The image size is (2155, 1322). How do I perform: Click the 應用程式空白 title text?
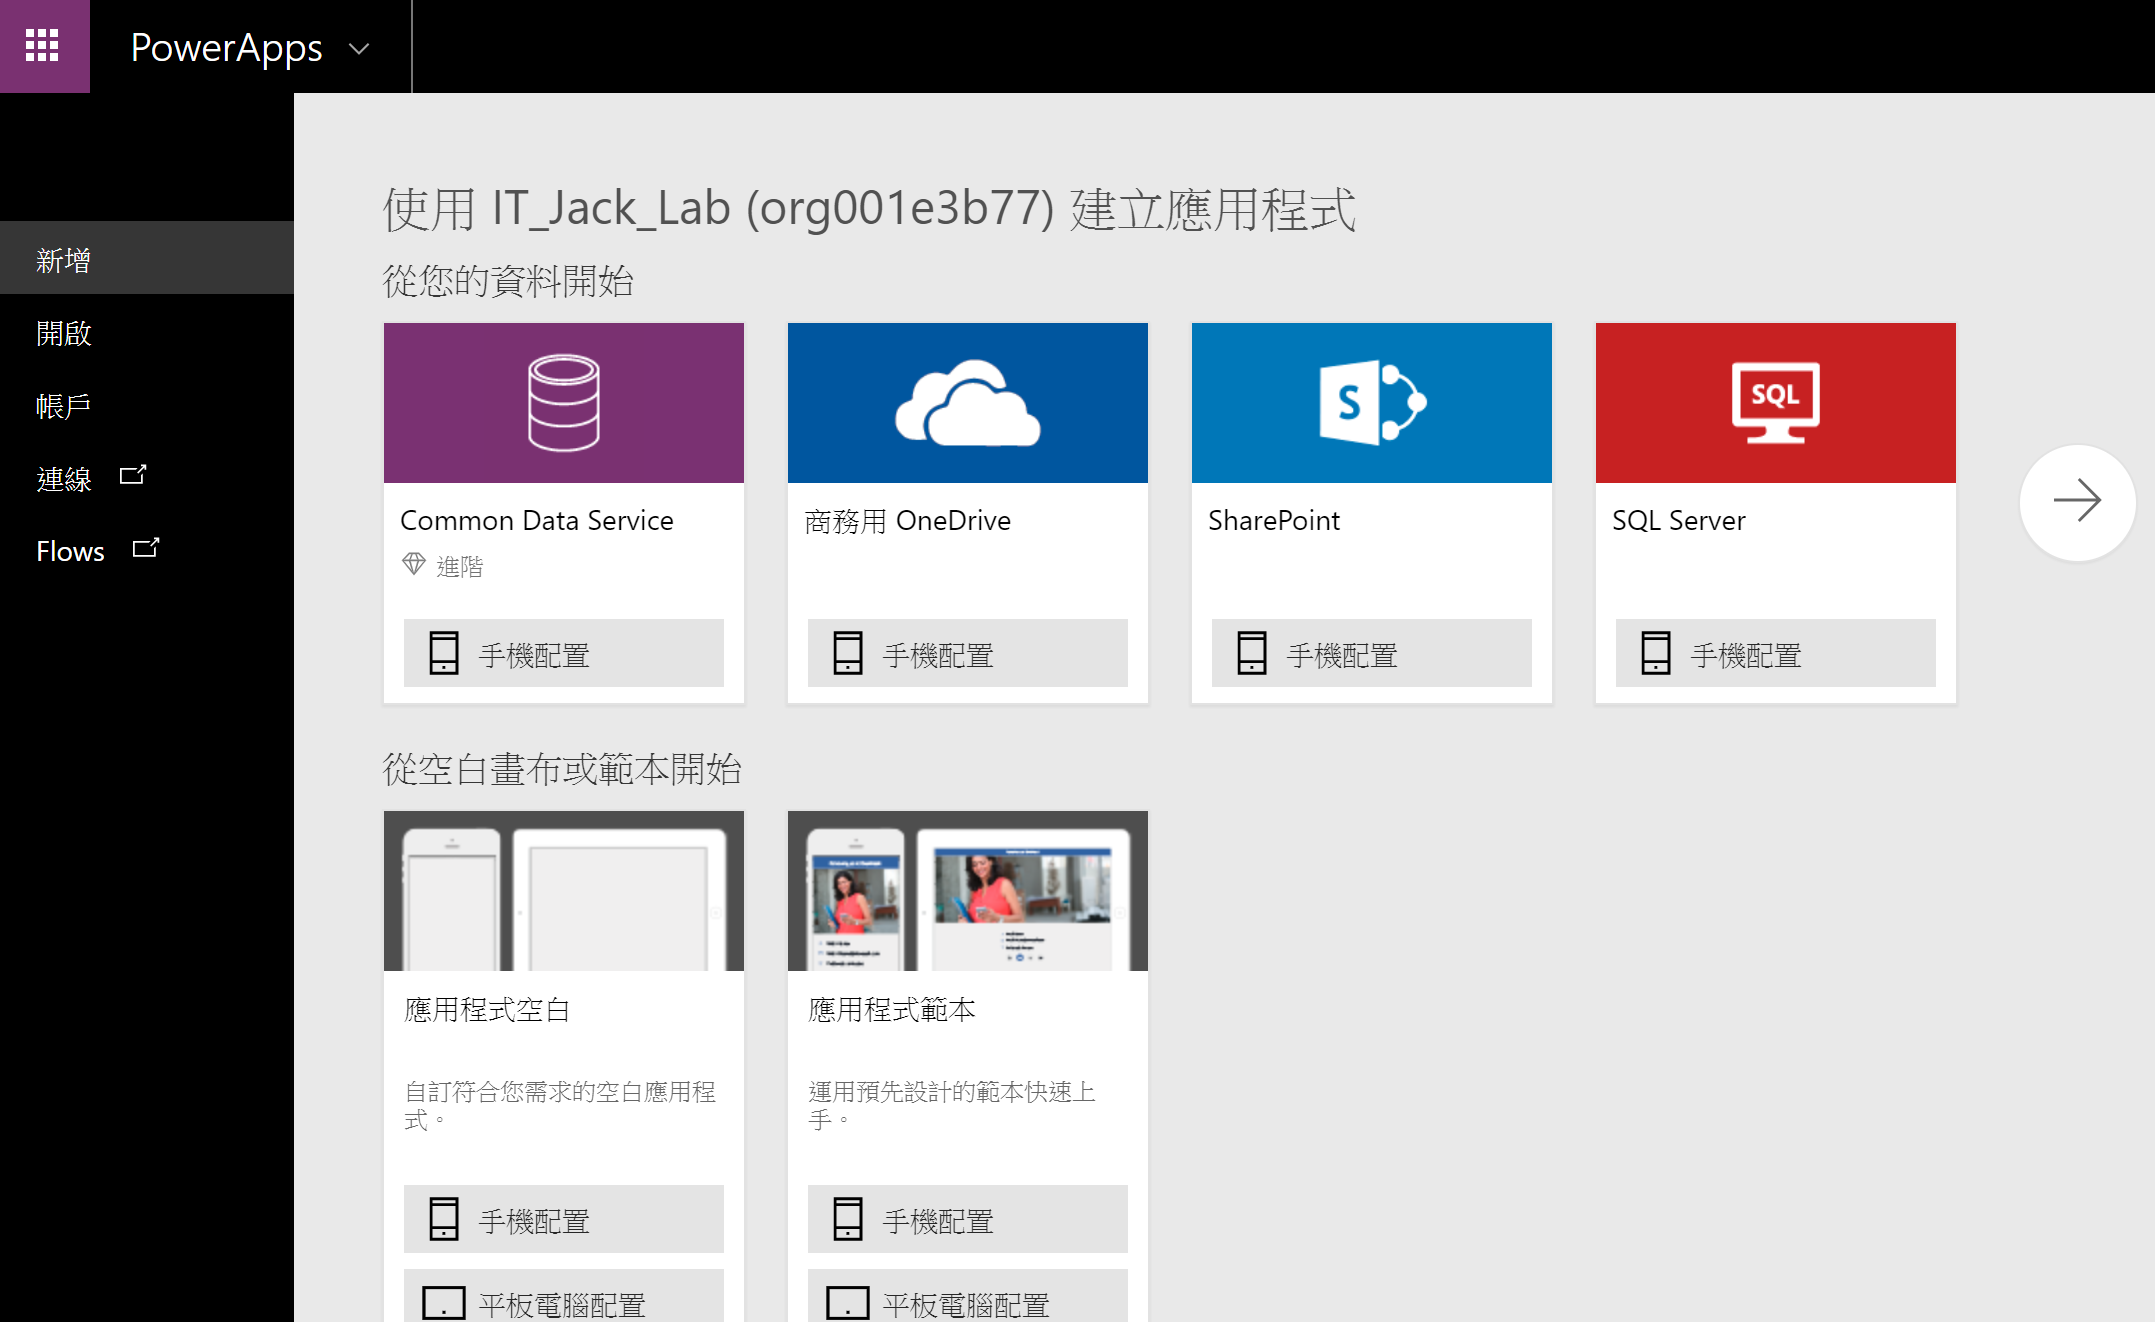point(488,1010)
